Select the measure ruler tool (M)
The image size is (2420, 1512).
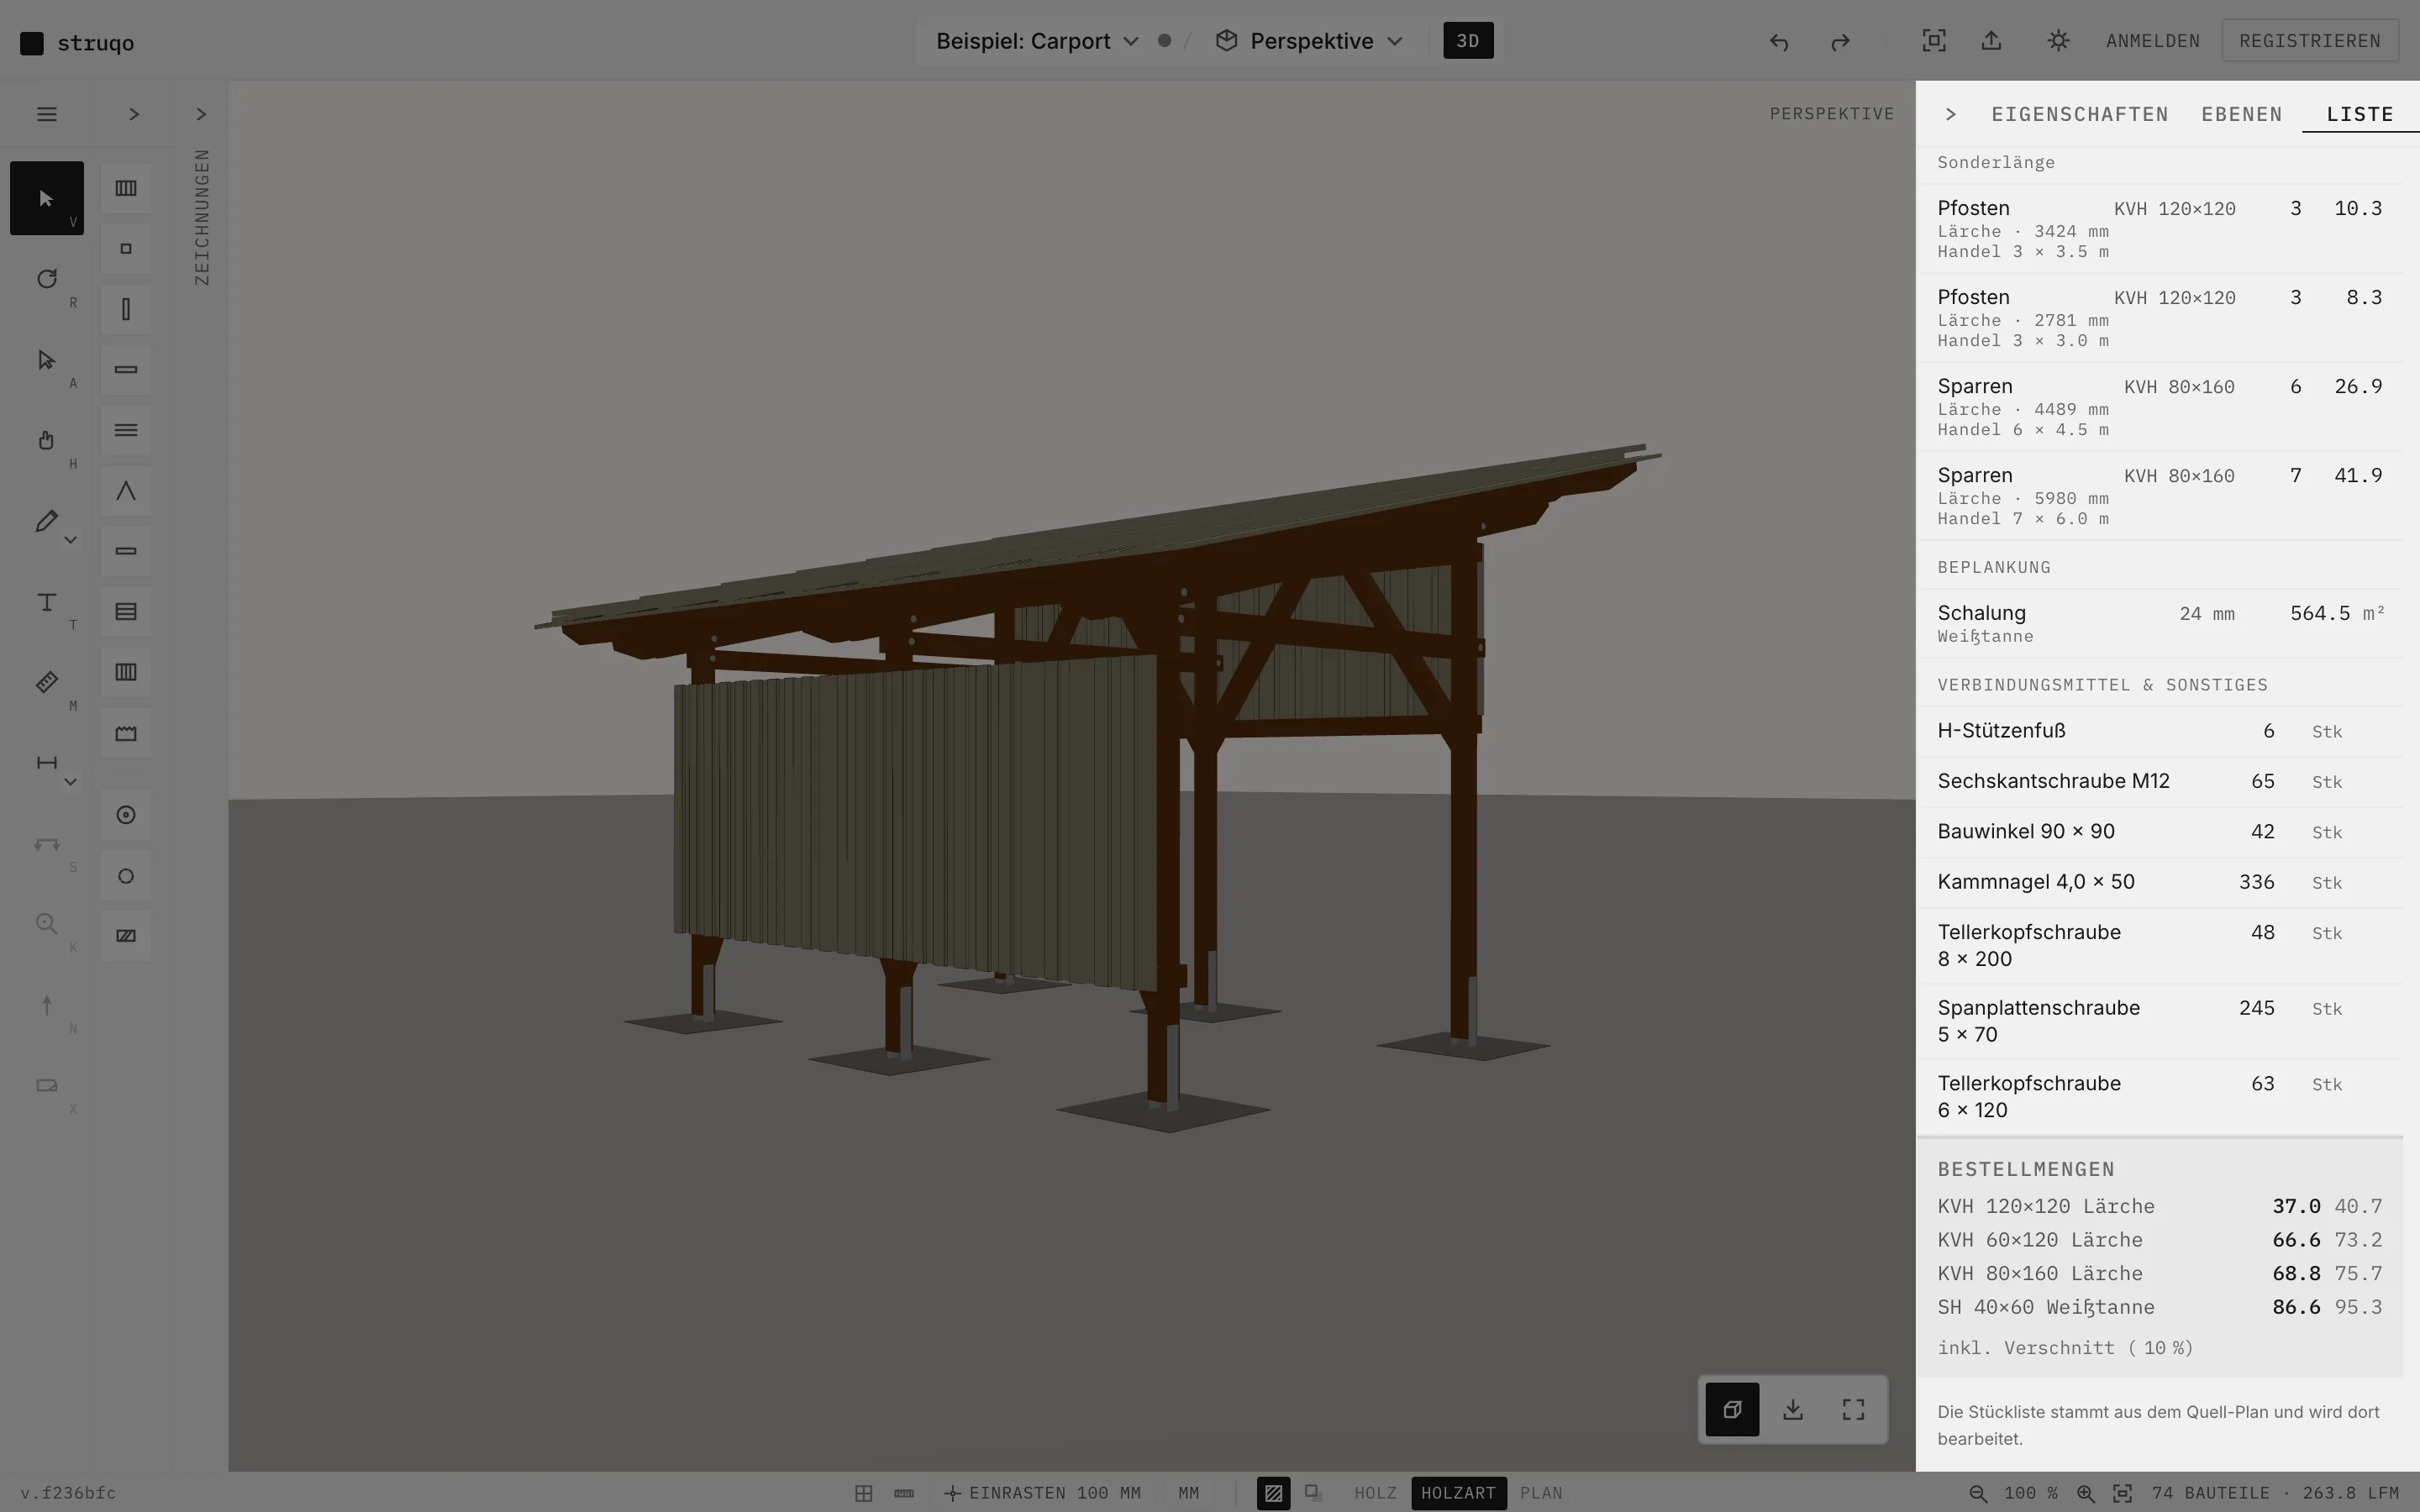click(x=46, y=682)
